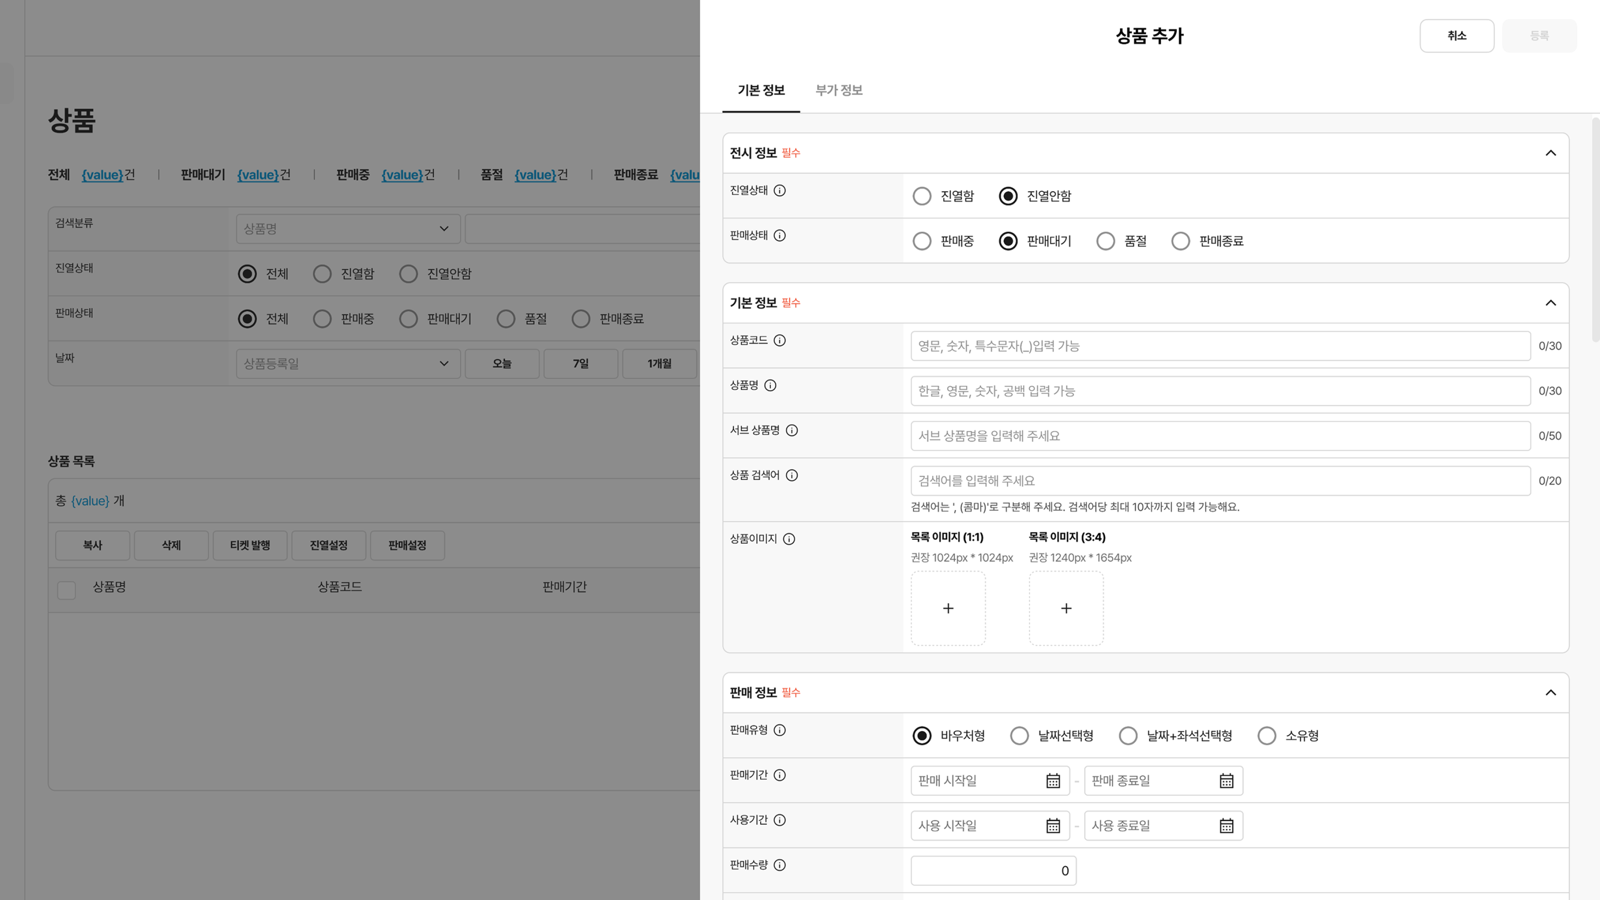Open calendar icon in 판매 종료일 field
Screen dimensions: 1600x900
click(1226, 781)
